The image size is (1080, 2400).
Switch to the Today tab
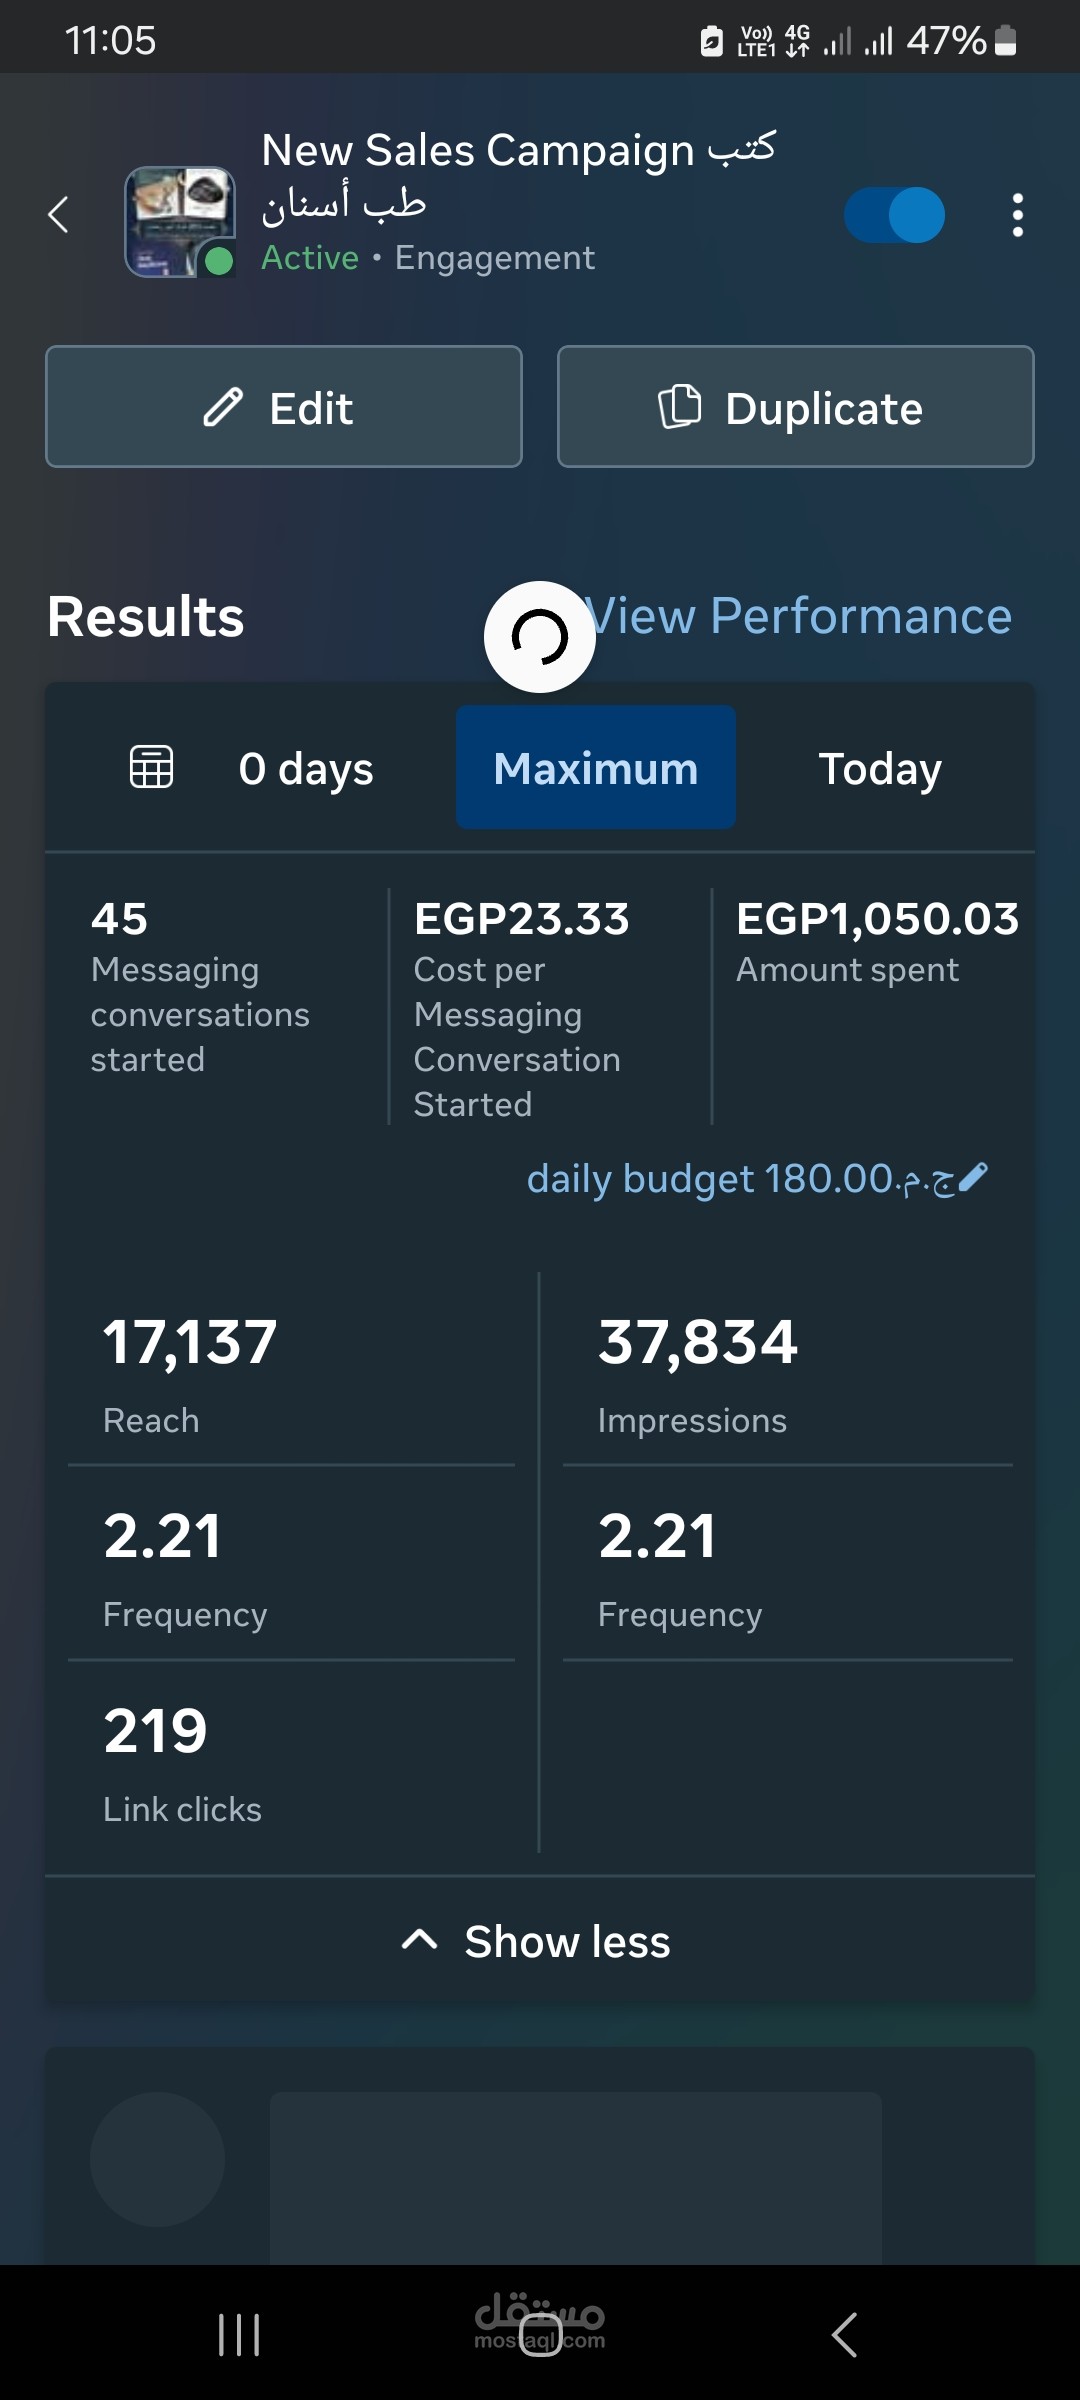[880, 768]
